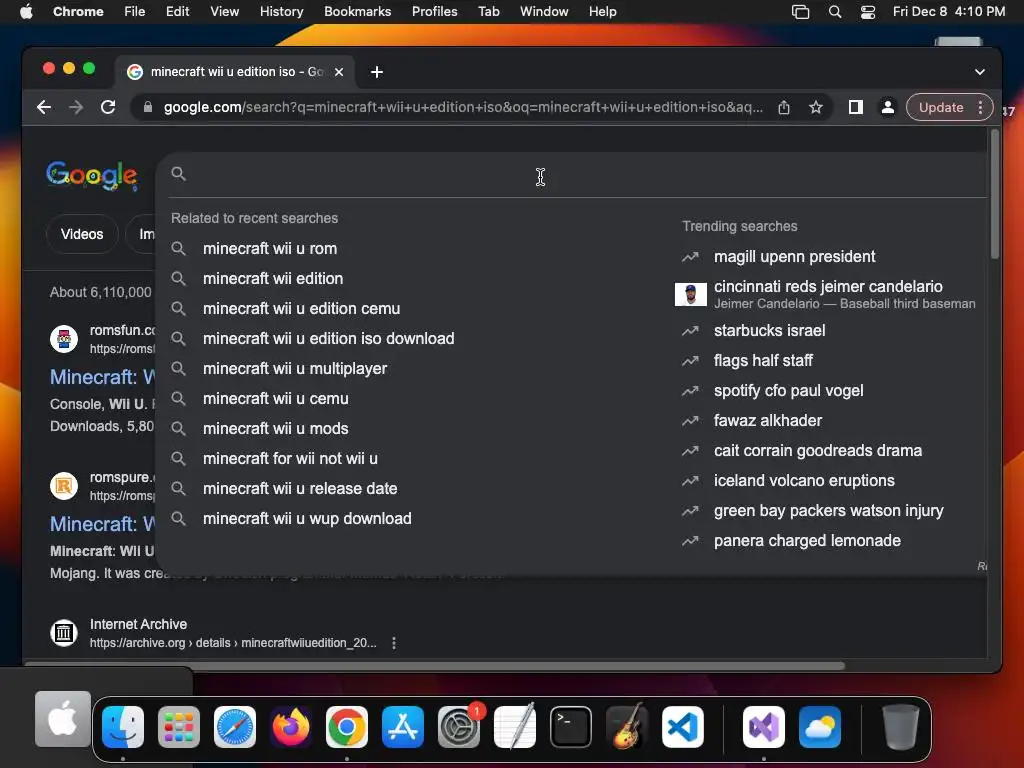This screenshot has height=768, width=1024.
Task: Open the Apple menu
Action: tap(26, 12)
